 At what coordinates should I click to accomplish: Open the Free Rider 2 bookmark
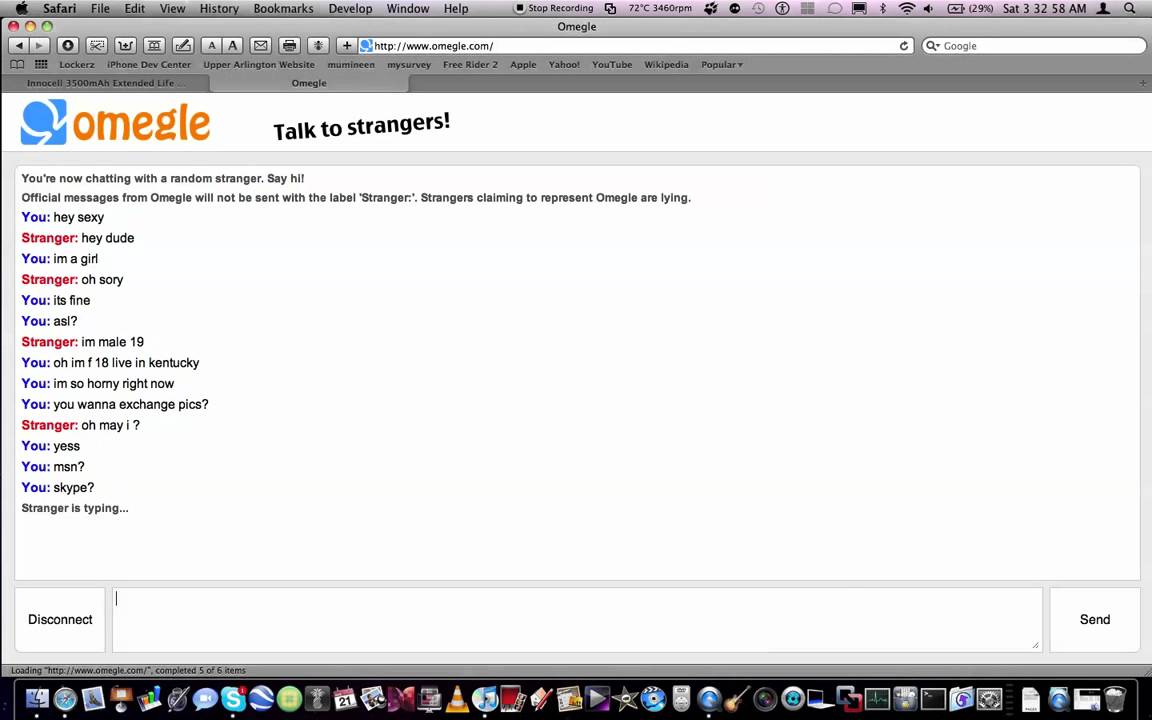[470, 65]
